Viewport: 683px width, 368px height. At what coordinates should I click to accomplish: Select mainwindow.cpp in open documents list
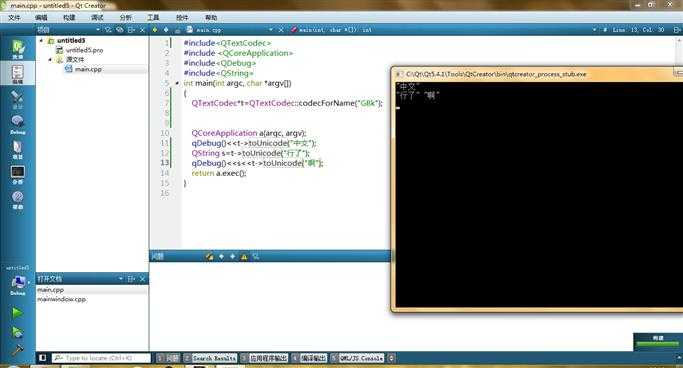tap(61, 300)
